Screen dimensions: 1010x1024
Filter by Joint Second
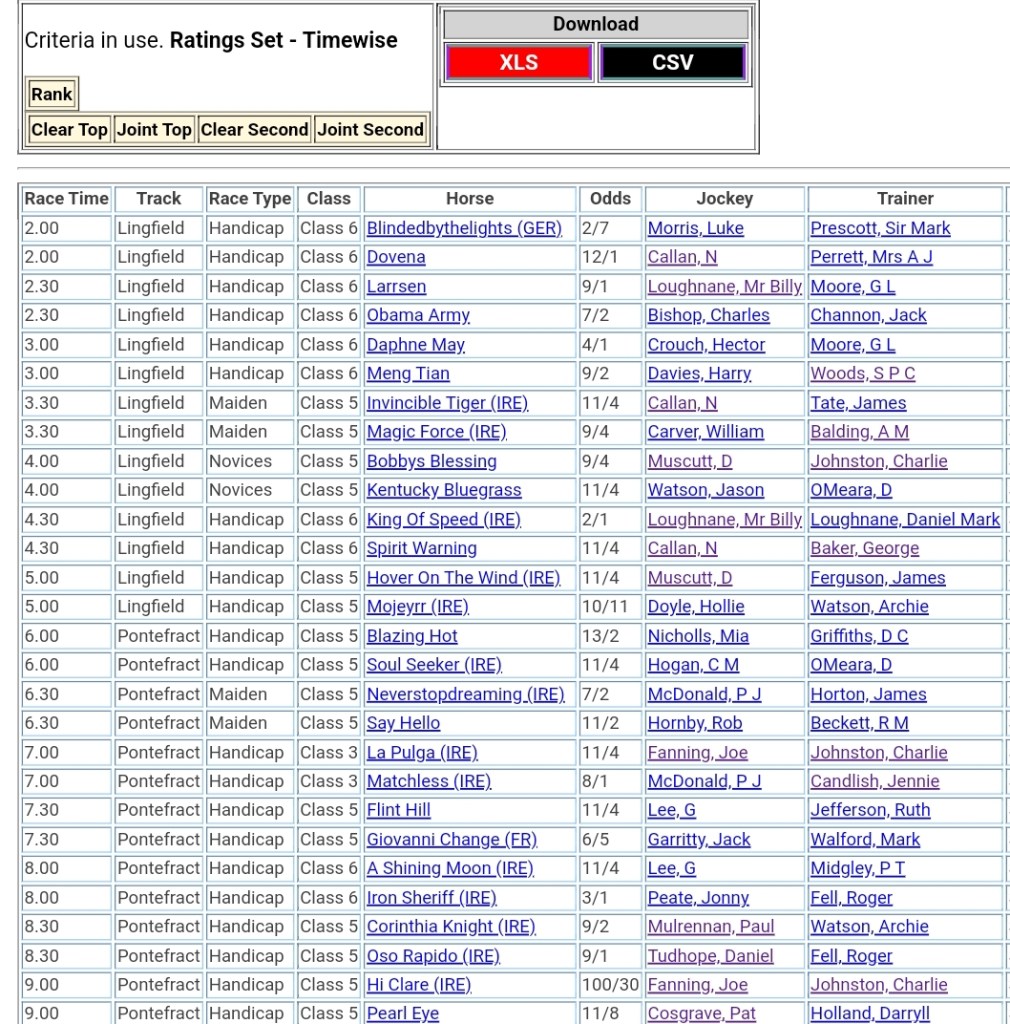tap(370, 129)
